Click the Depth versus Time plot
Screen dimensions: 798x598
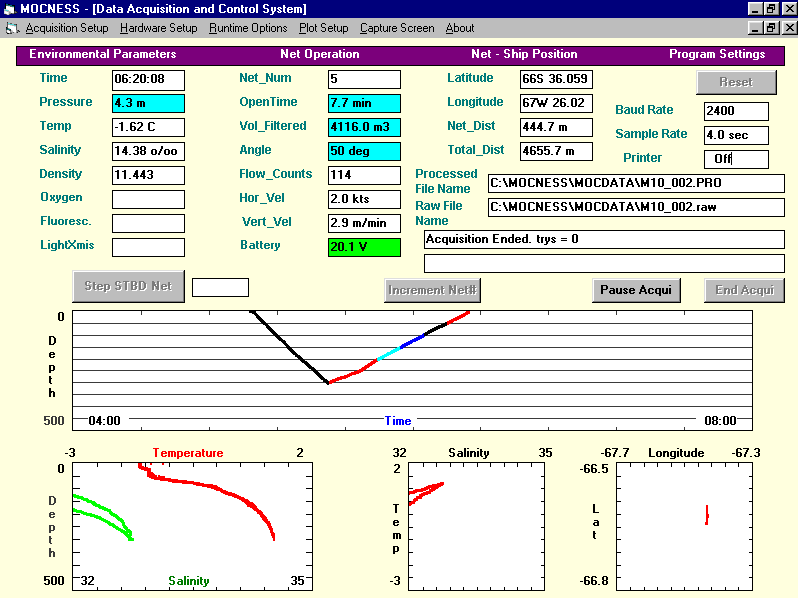tap(412, 371)
